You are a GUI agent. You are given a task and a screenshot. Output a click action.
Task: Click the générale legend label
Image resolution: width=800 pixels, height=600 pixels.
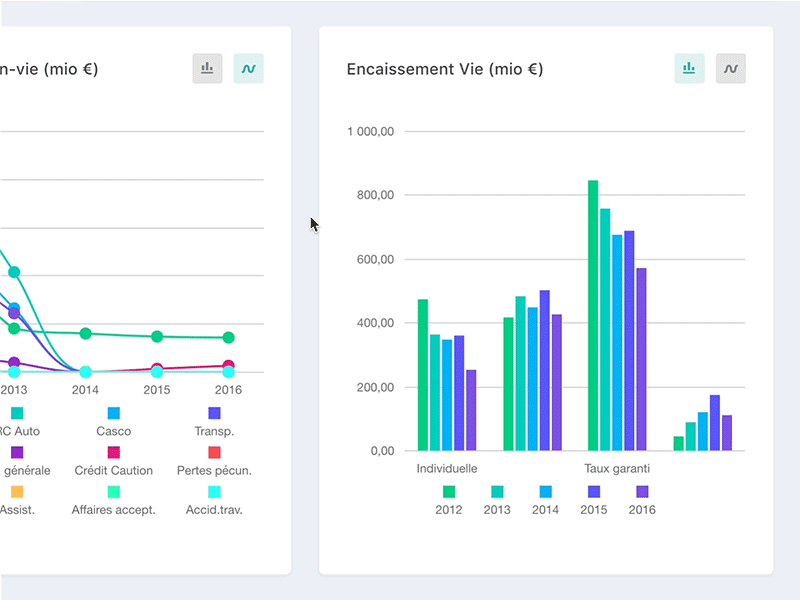click(25, 470)
